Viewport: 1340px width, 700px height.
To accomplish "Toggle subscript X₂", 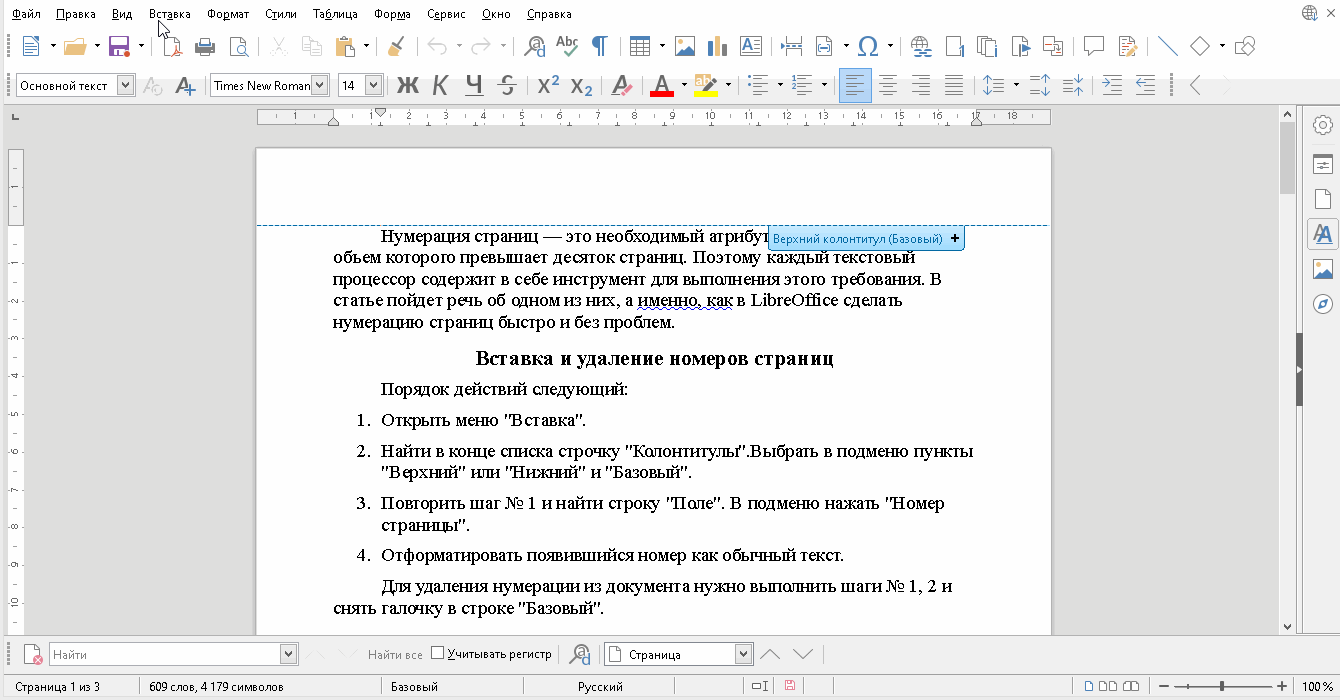I will pyautogui.click(x=581, y=86).
